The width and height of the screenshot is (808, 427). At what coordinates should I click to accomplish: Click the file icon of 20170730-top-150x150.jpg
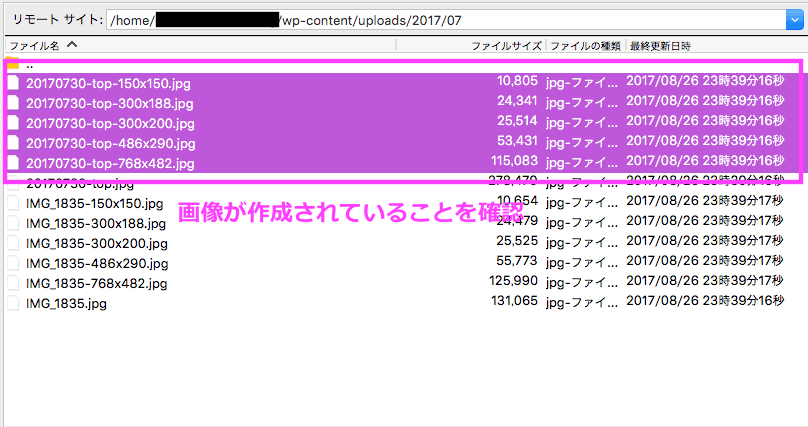point(13,82)
